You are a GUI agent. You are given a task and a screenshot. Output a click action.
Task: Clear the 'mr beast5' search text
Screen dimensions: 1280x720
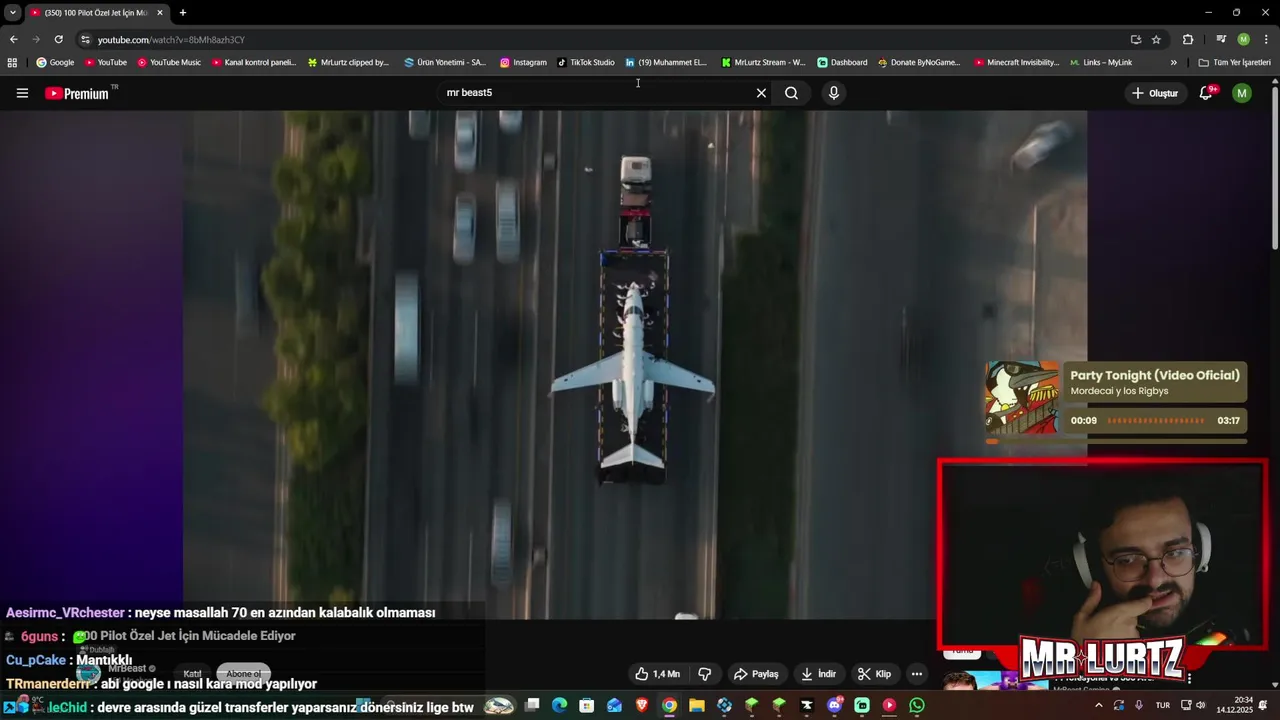pos(761,93)
